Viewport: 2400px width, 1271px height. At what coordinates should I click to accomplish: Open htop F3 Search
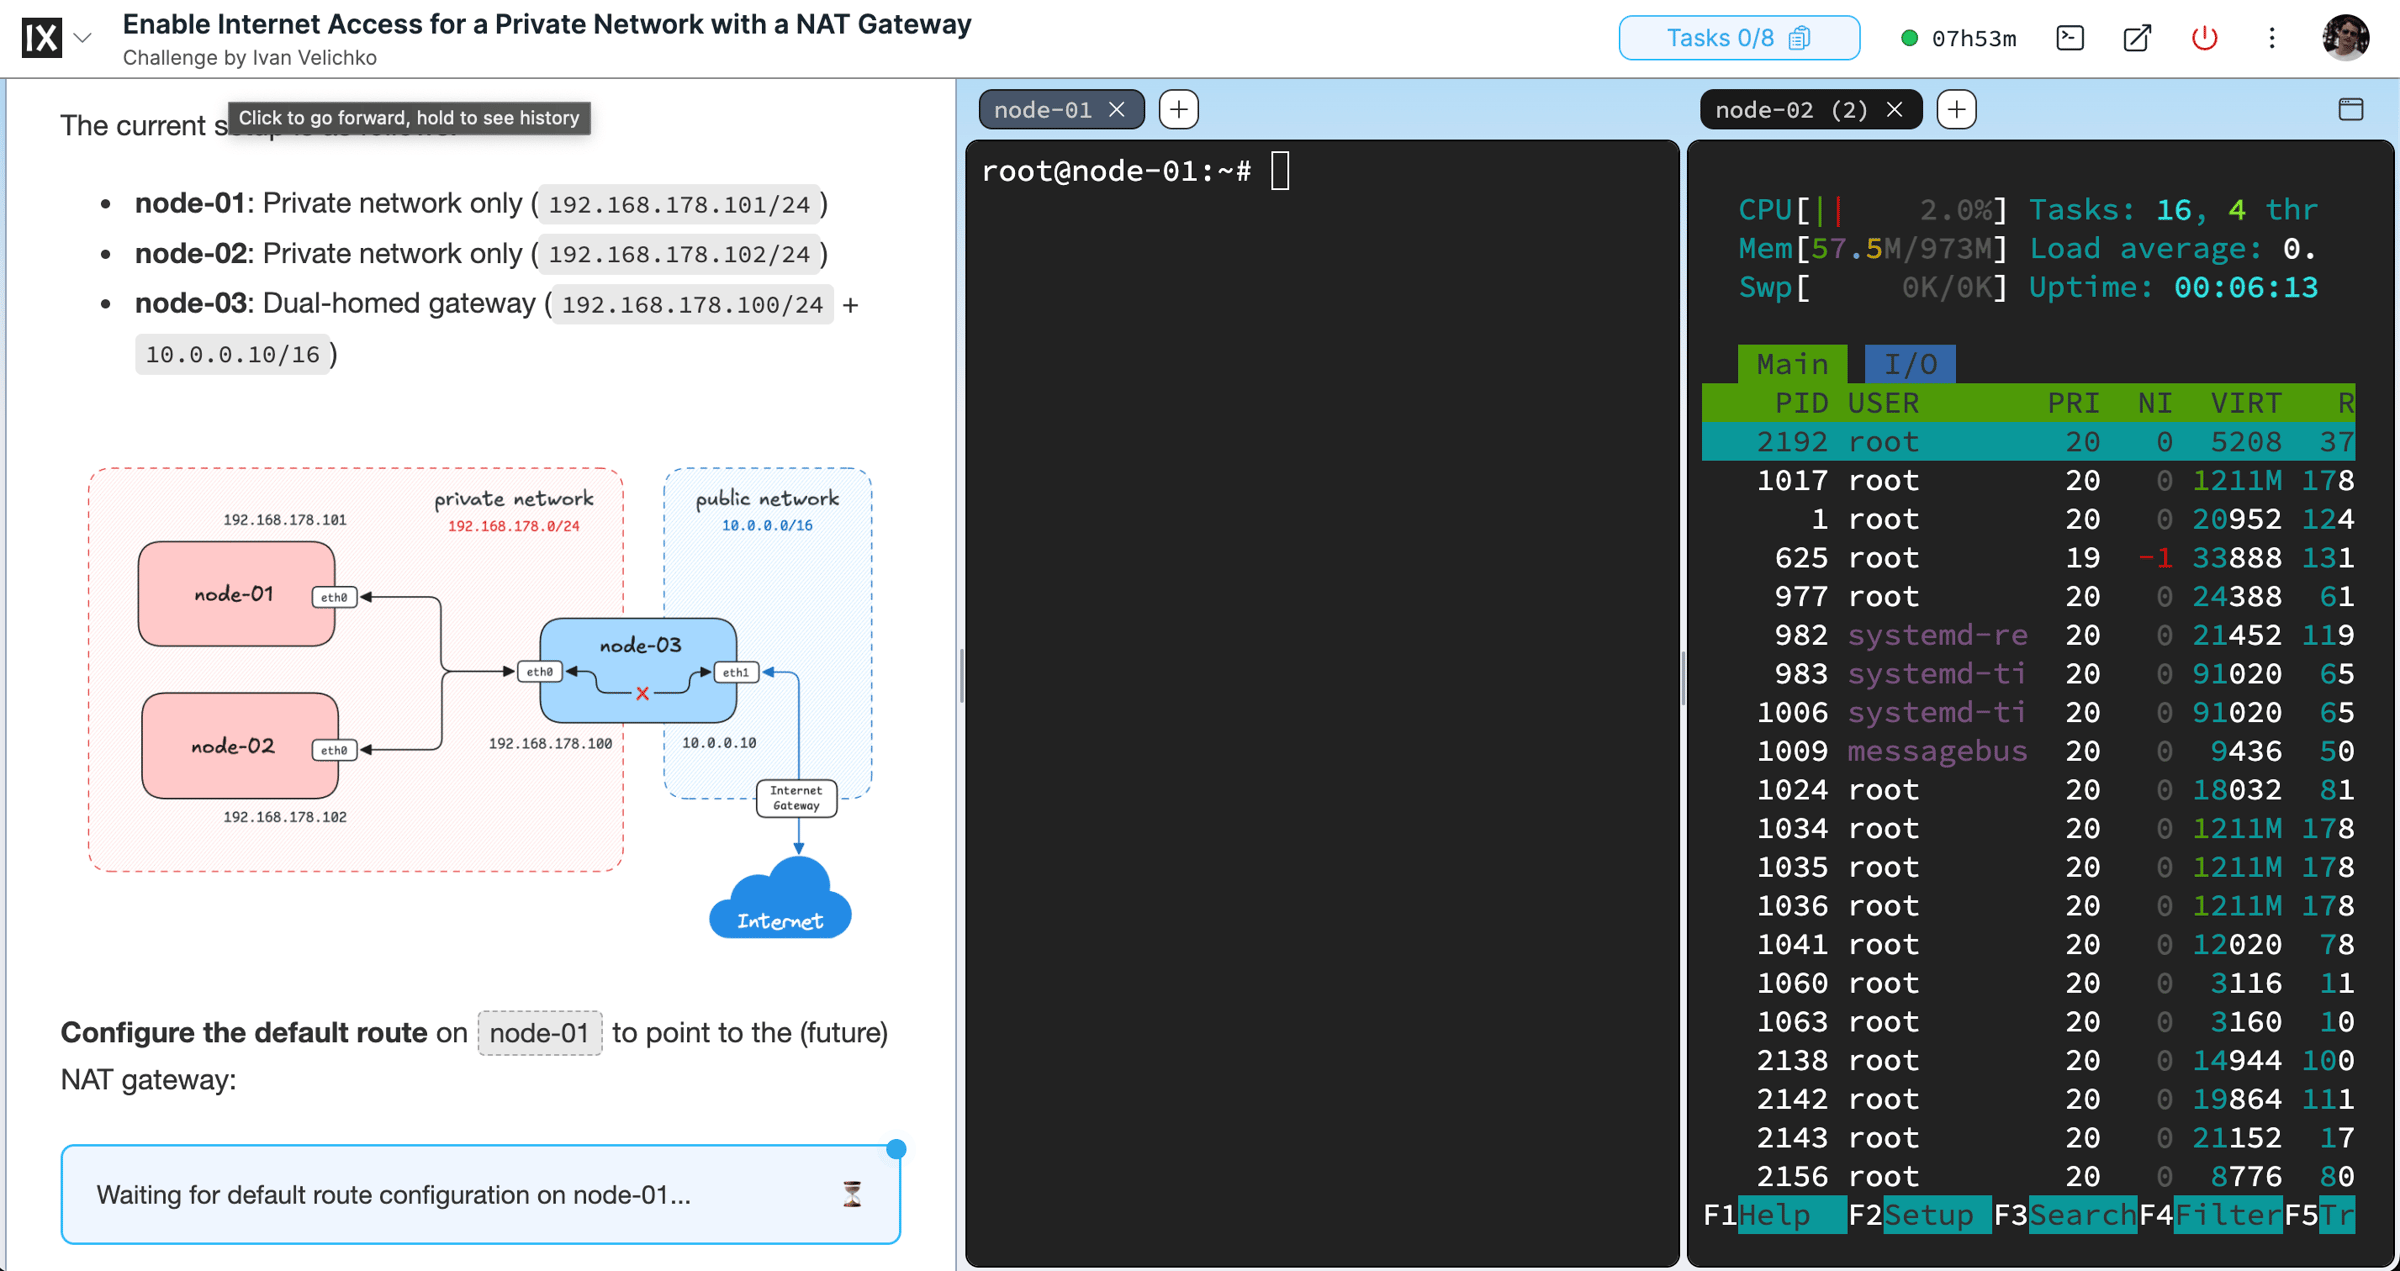click(2065, 1215)
